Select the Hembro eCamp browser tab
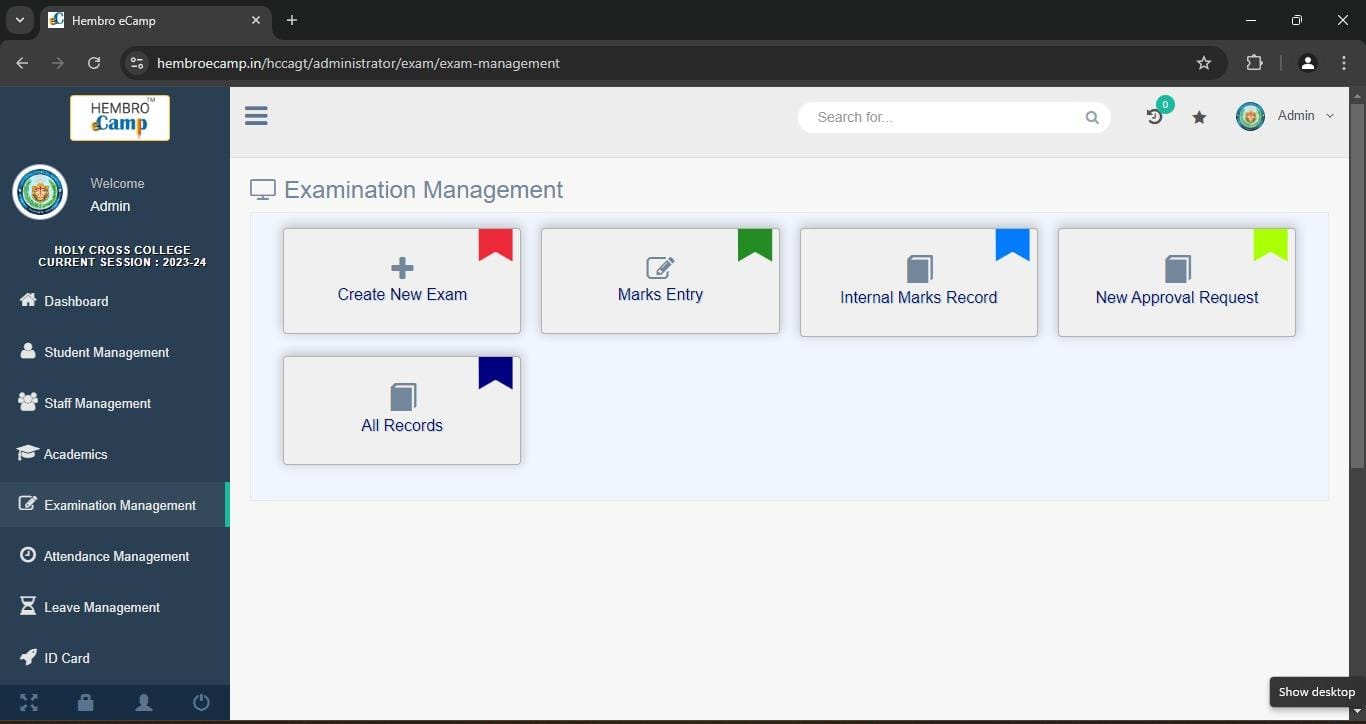 pyautogui.click(x=155, y=21)
